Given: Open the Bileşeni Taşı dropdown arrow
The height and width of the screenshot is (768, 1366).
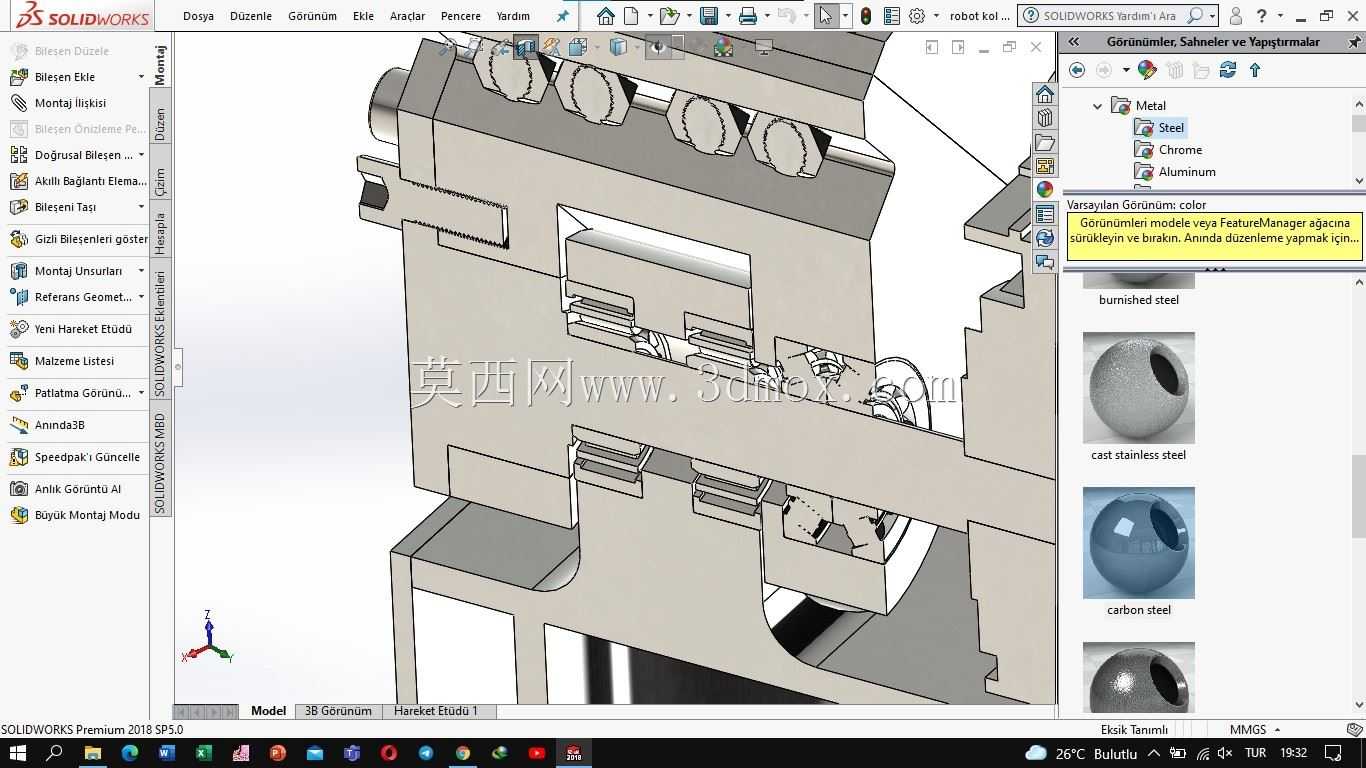Looking at the screenshot, I should point(141,207).
